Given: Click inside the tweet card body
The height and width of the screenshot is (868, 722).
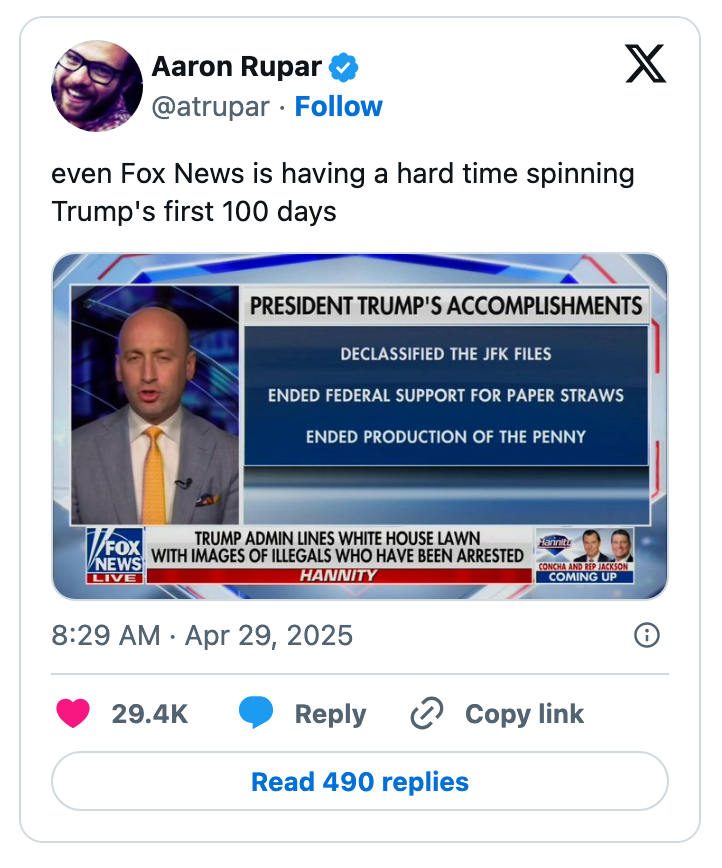Looking at the screenshot, I should point(360,430).
